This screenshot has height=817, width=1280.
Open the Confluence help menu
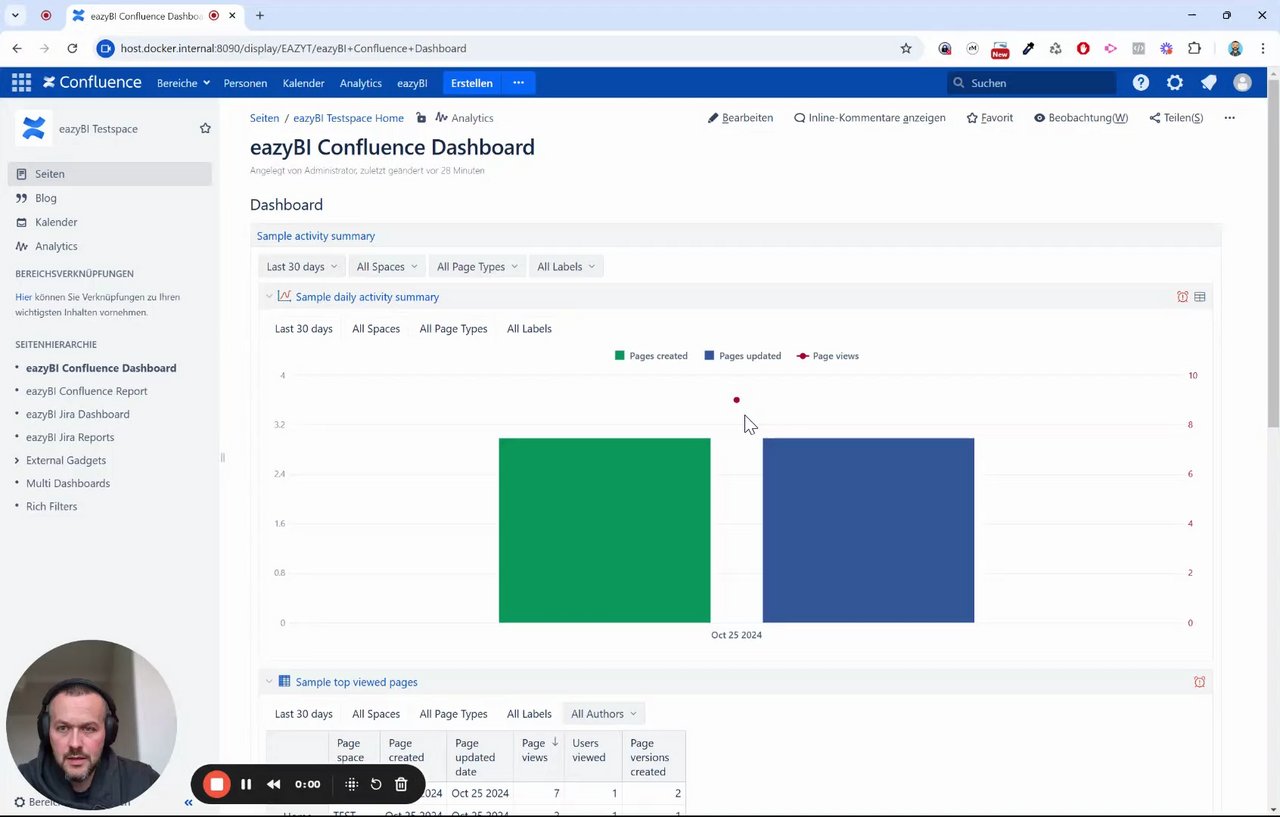tap(1141, 83)
